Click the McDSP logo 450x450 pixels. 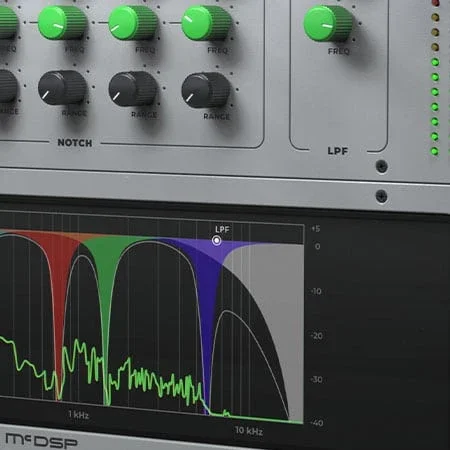(x=41, y=441)
